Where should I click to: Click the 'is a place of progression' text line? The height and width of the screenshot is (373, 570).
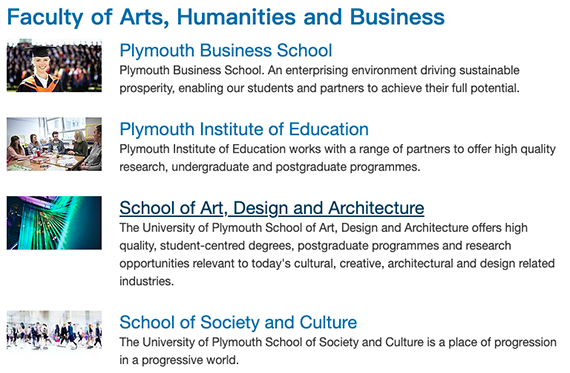pos(338,342)
